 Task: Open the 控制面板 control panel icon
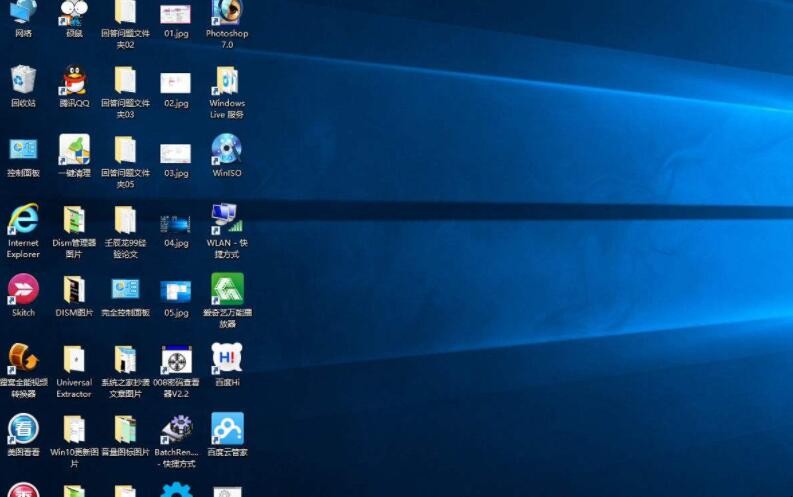pyautogui.click(x=23, y=149)
